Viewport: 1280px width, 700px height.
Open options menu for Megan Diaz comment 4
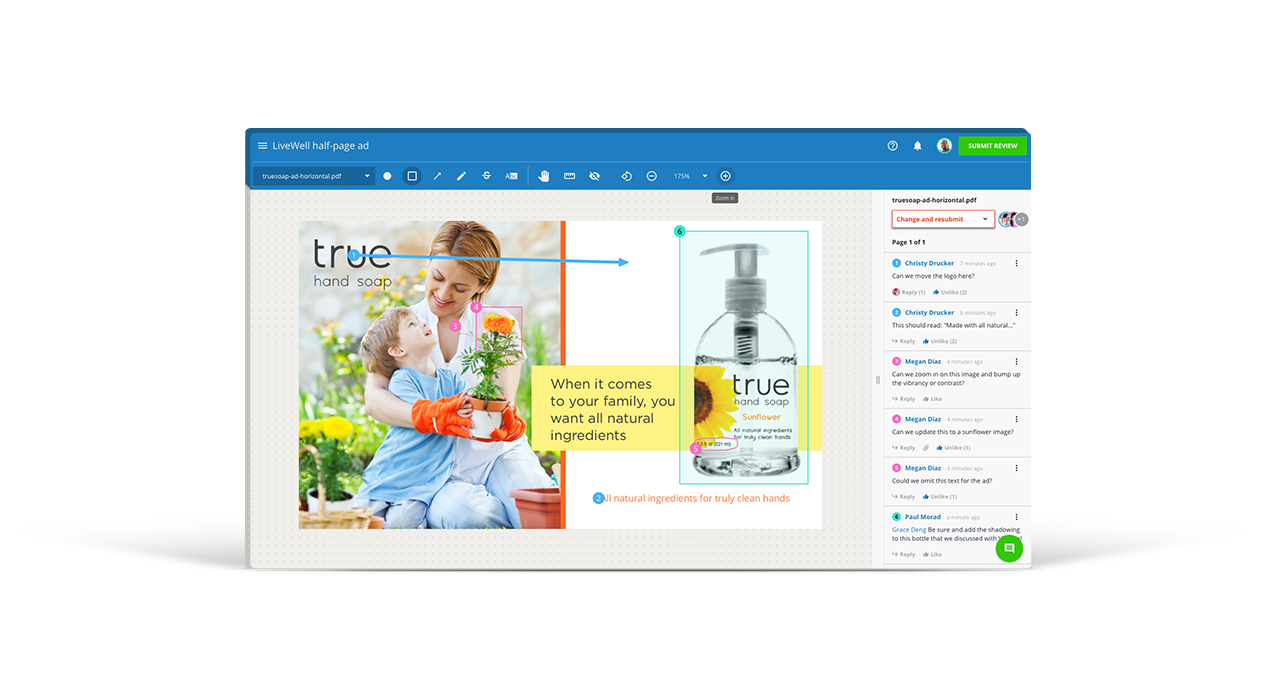(x=1017, y=419)
